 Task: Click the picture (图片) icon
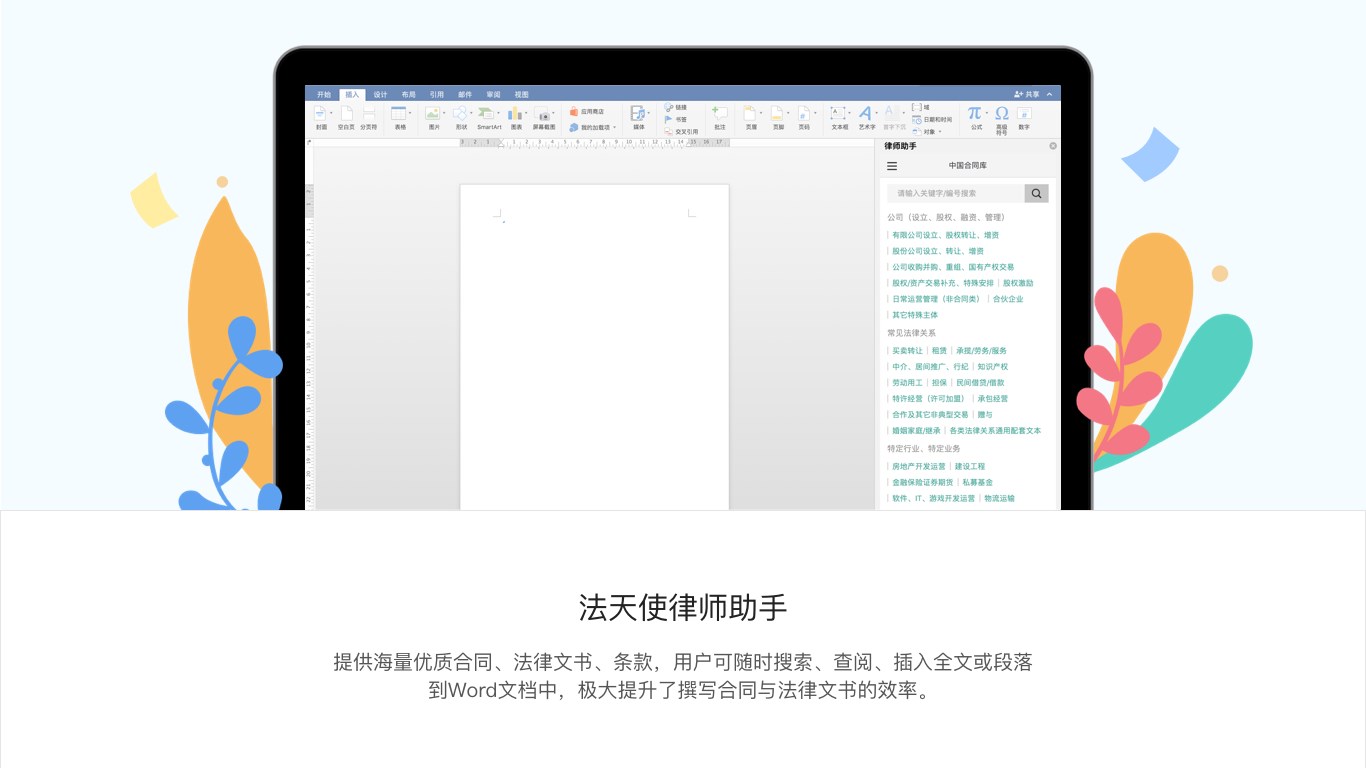coord(432,114)
